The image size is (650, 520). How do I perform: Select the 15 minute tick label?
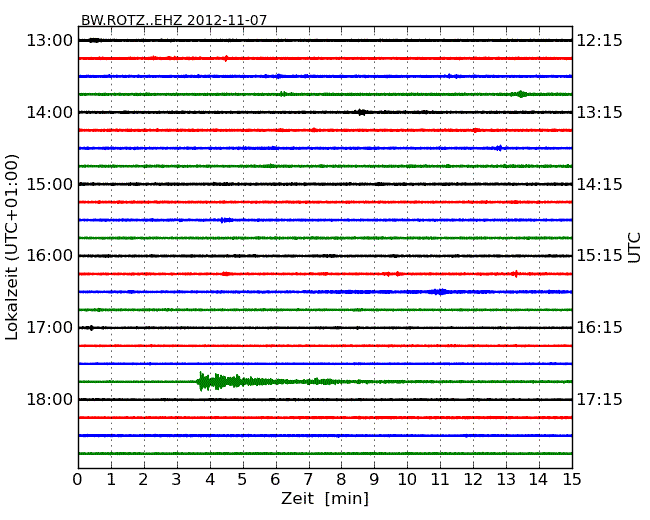tap(572, 480)
